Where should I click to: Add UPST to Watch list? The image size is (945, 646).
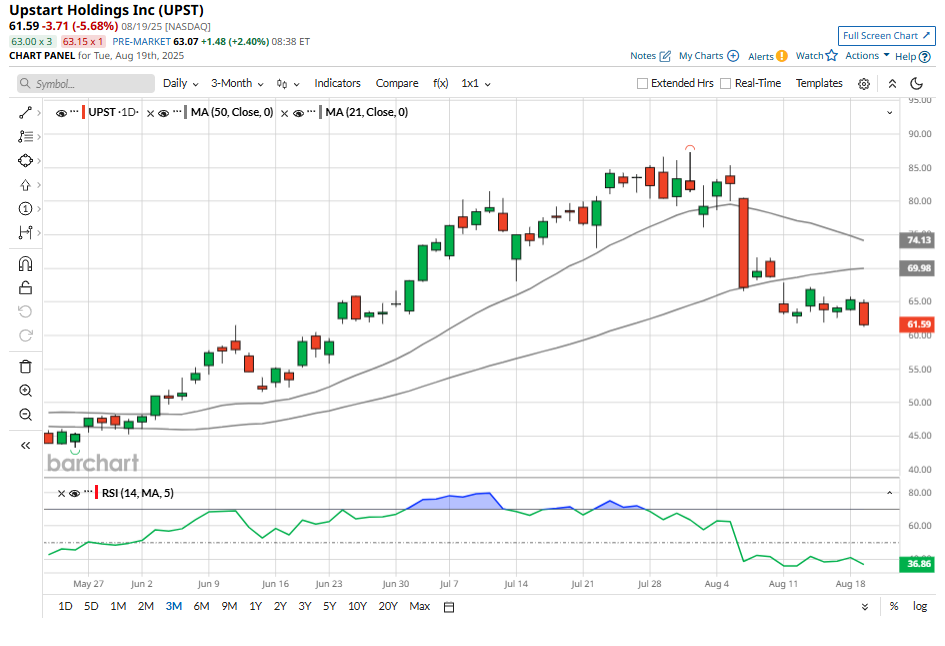pyautogui.click(x=817, y=56)
